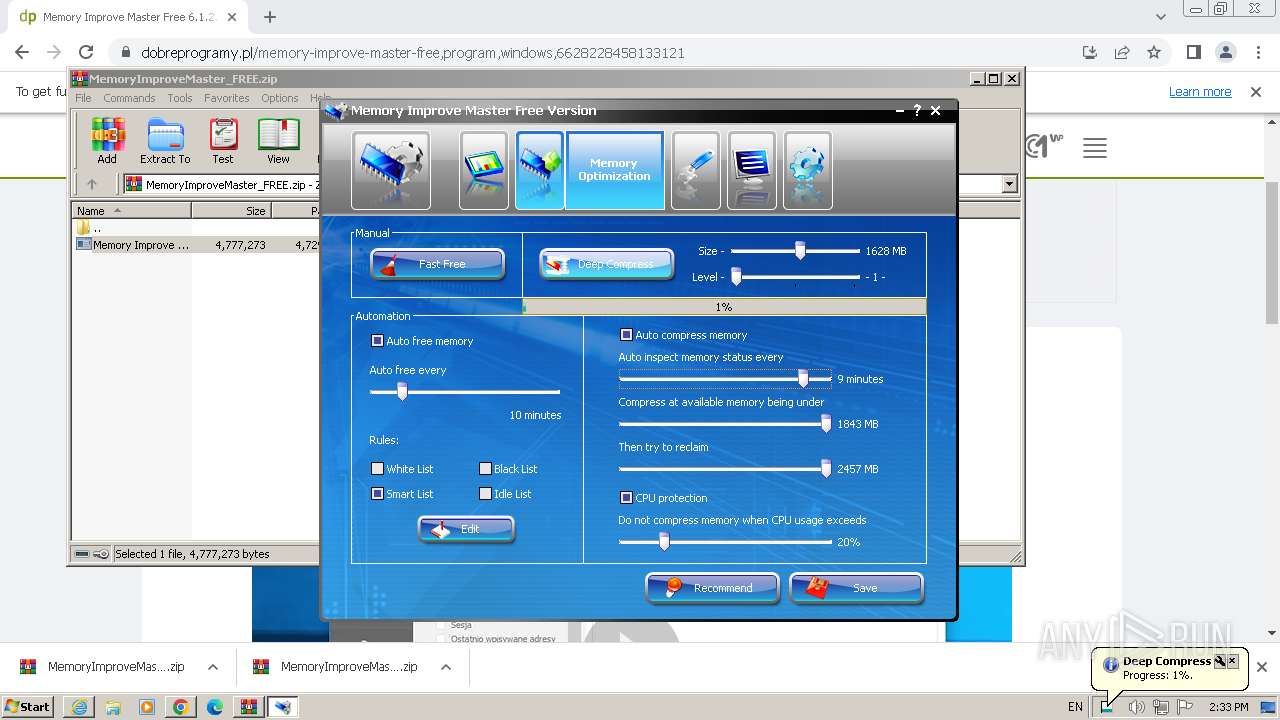Open the Chrome profile avatar

coord(1225,53)
